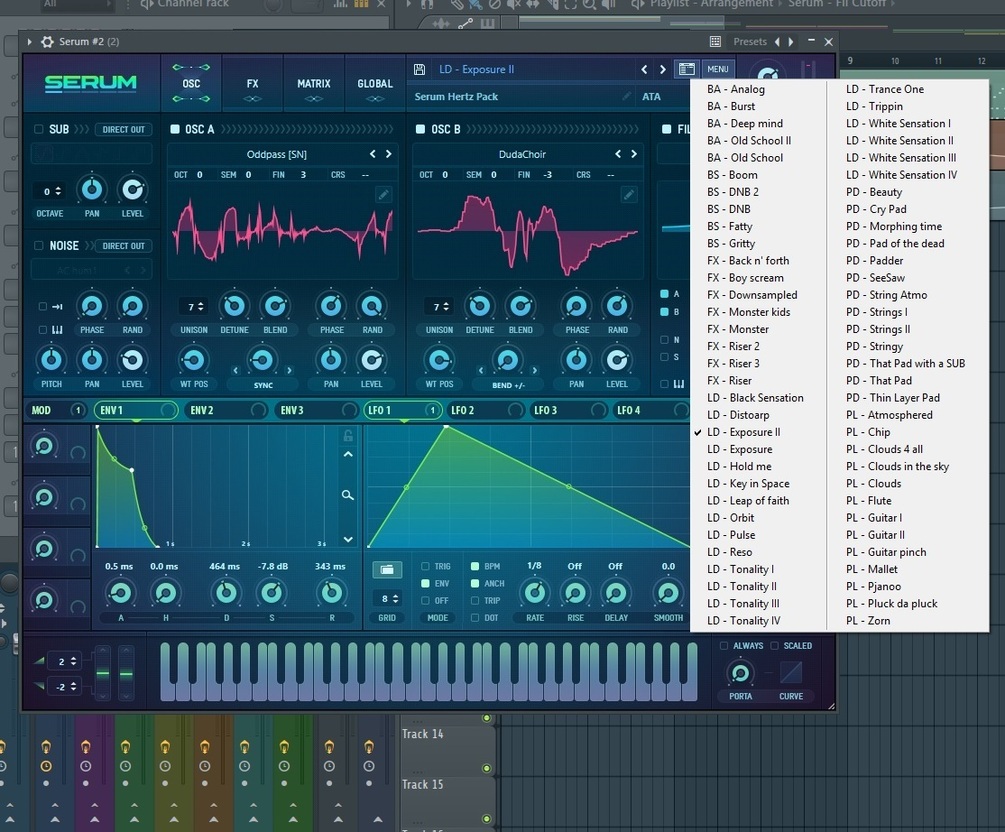Click the NOISE PITCH knob
Image resolution: width=1005 pixels, height=832 pixels.
[51, 360]
